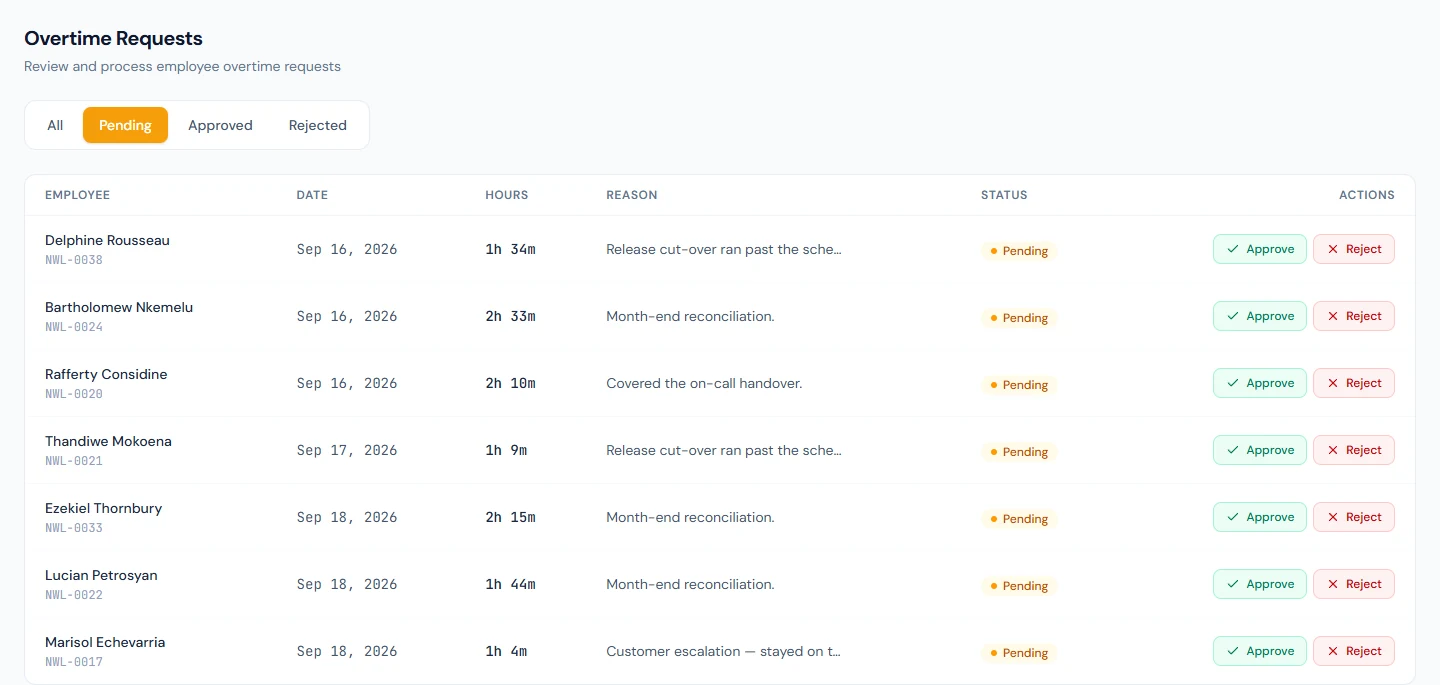
Task: Approve Rafferty Considine's overtime request
Action: pos(1260,383)
